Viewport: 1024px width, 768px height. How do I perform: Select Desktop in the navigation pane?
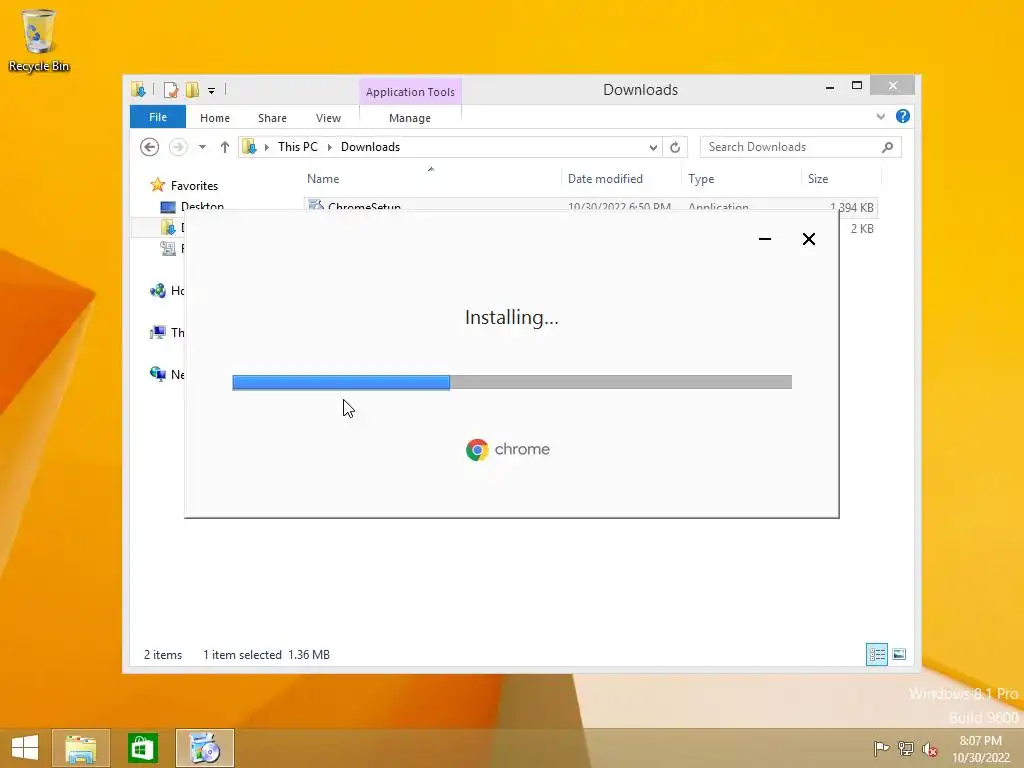(x=202, y=206)
